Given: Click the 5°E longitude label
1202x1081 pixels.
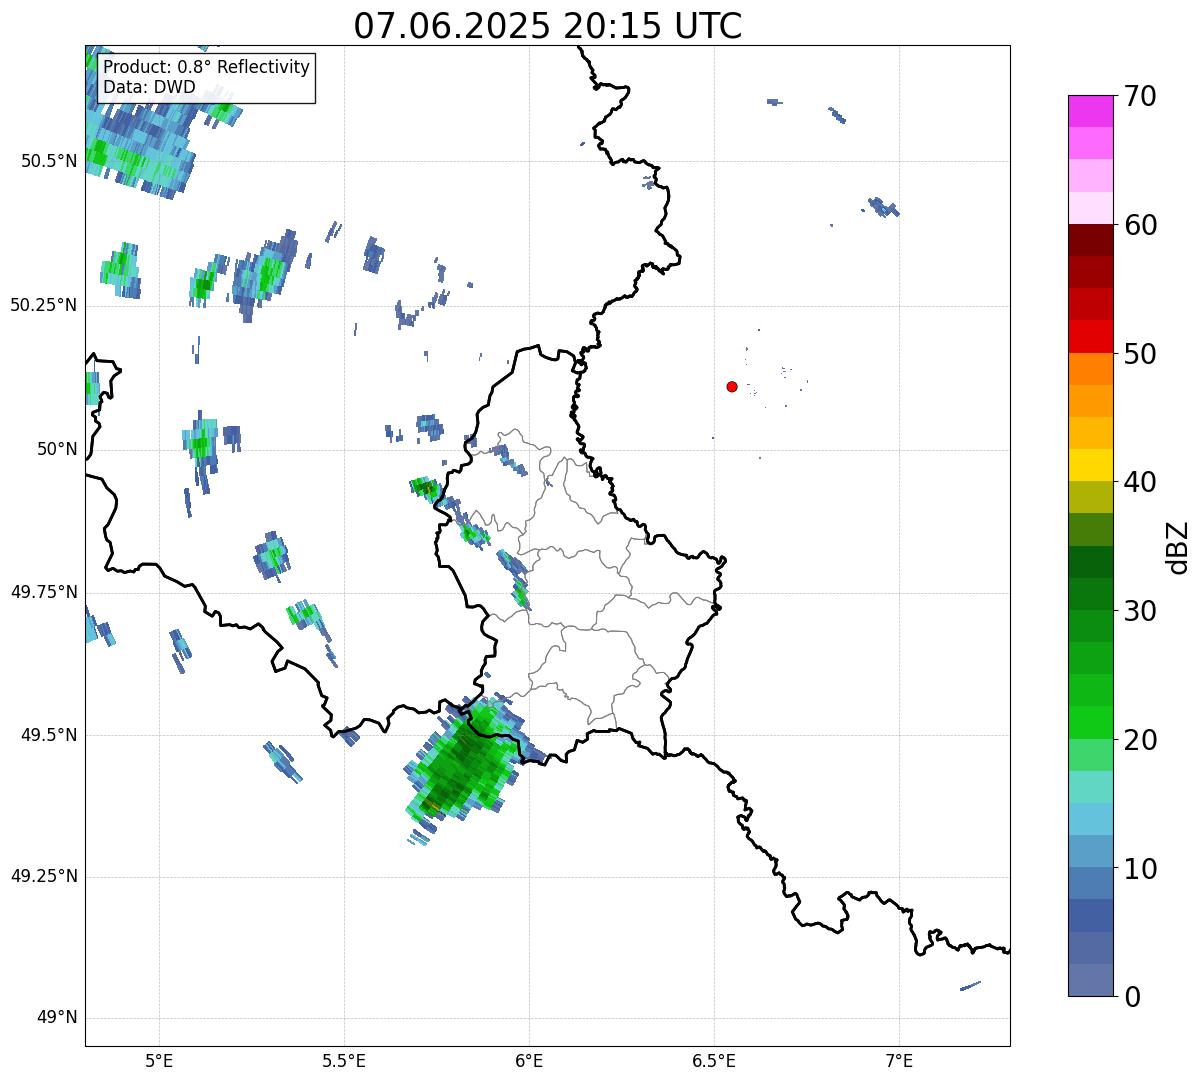Looking at the screenshot, I should pyautogui.click(x=159, y=1060).
